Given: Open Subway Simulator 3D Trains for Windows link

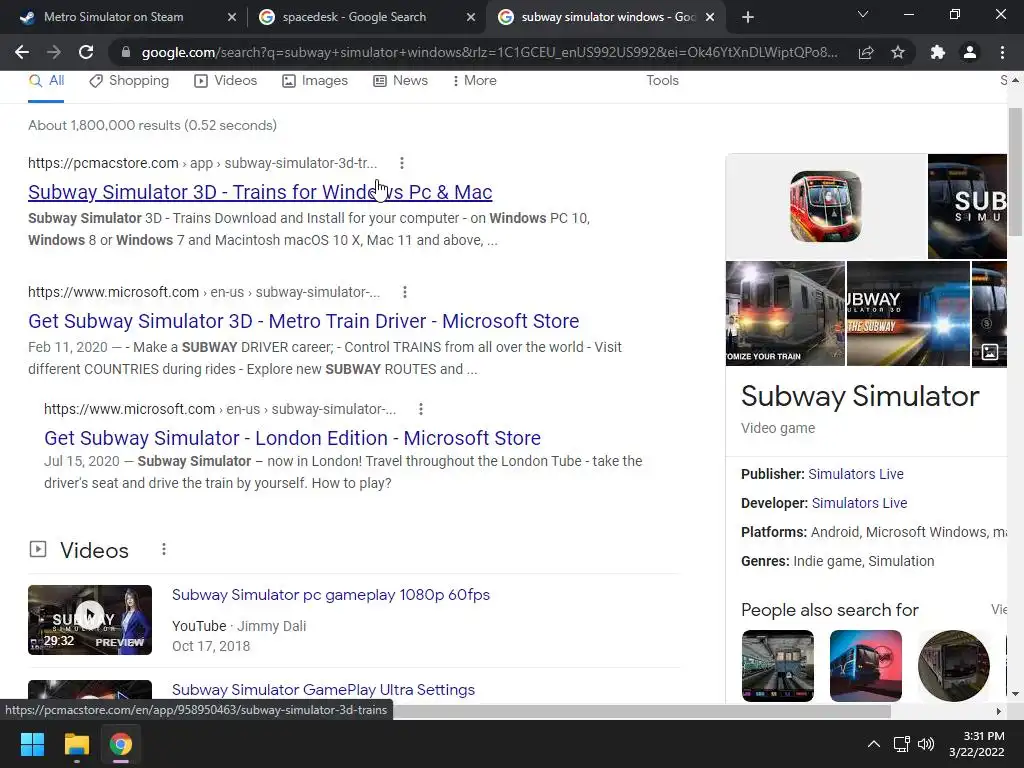Looking at the screenshot, I should coord(260,192).
